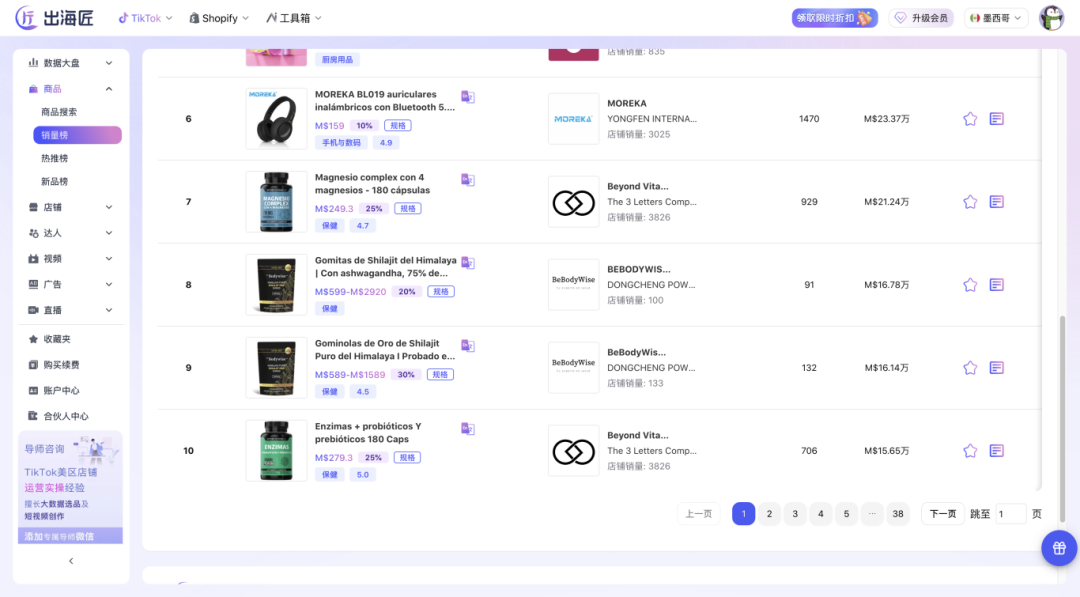The width and height of the screenshot is (1080, 597).
Task: Click the pagination ellipsis button
Action: tap(872, 514)
